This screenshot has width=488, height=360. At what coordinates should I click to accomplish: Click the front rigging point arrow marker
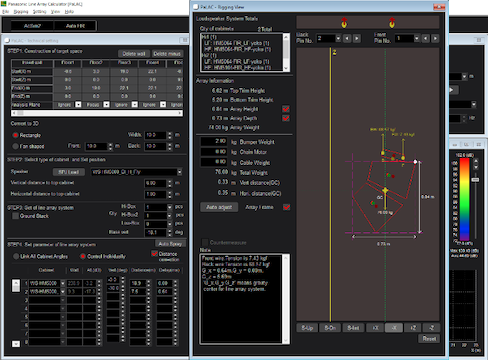[392, 23]
